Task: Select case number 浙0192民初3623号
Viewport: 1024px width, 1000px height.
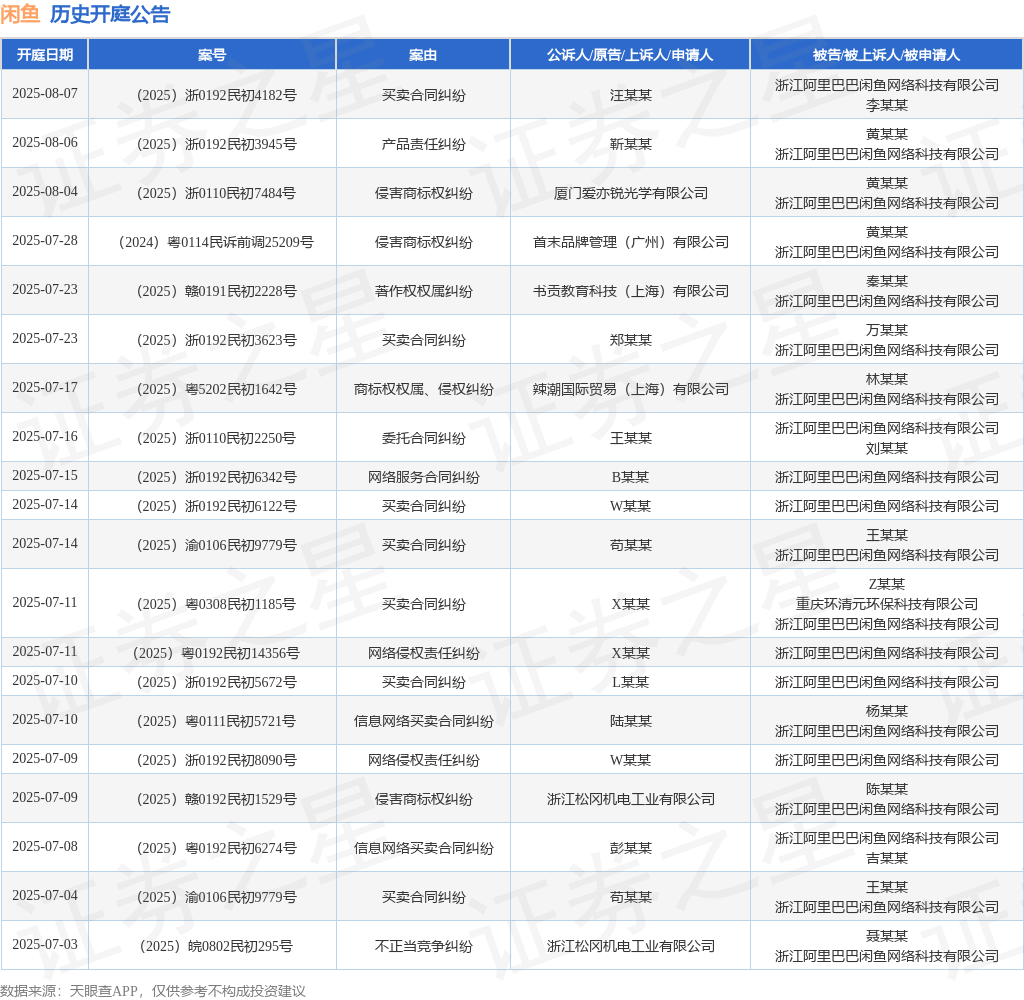Action: [217, 340]
